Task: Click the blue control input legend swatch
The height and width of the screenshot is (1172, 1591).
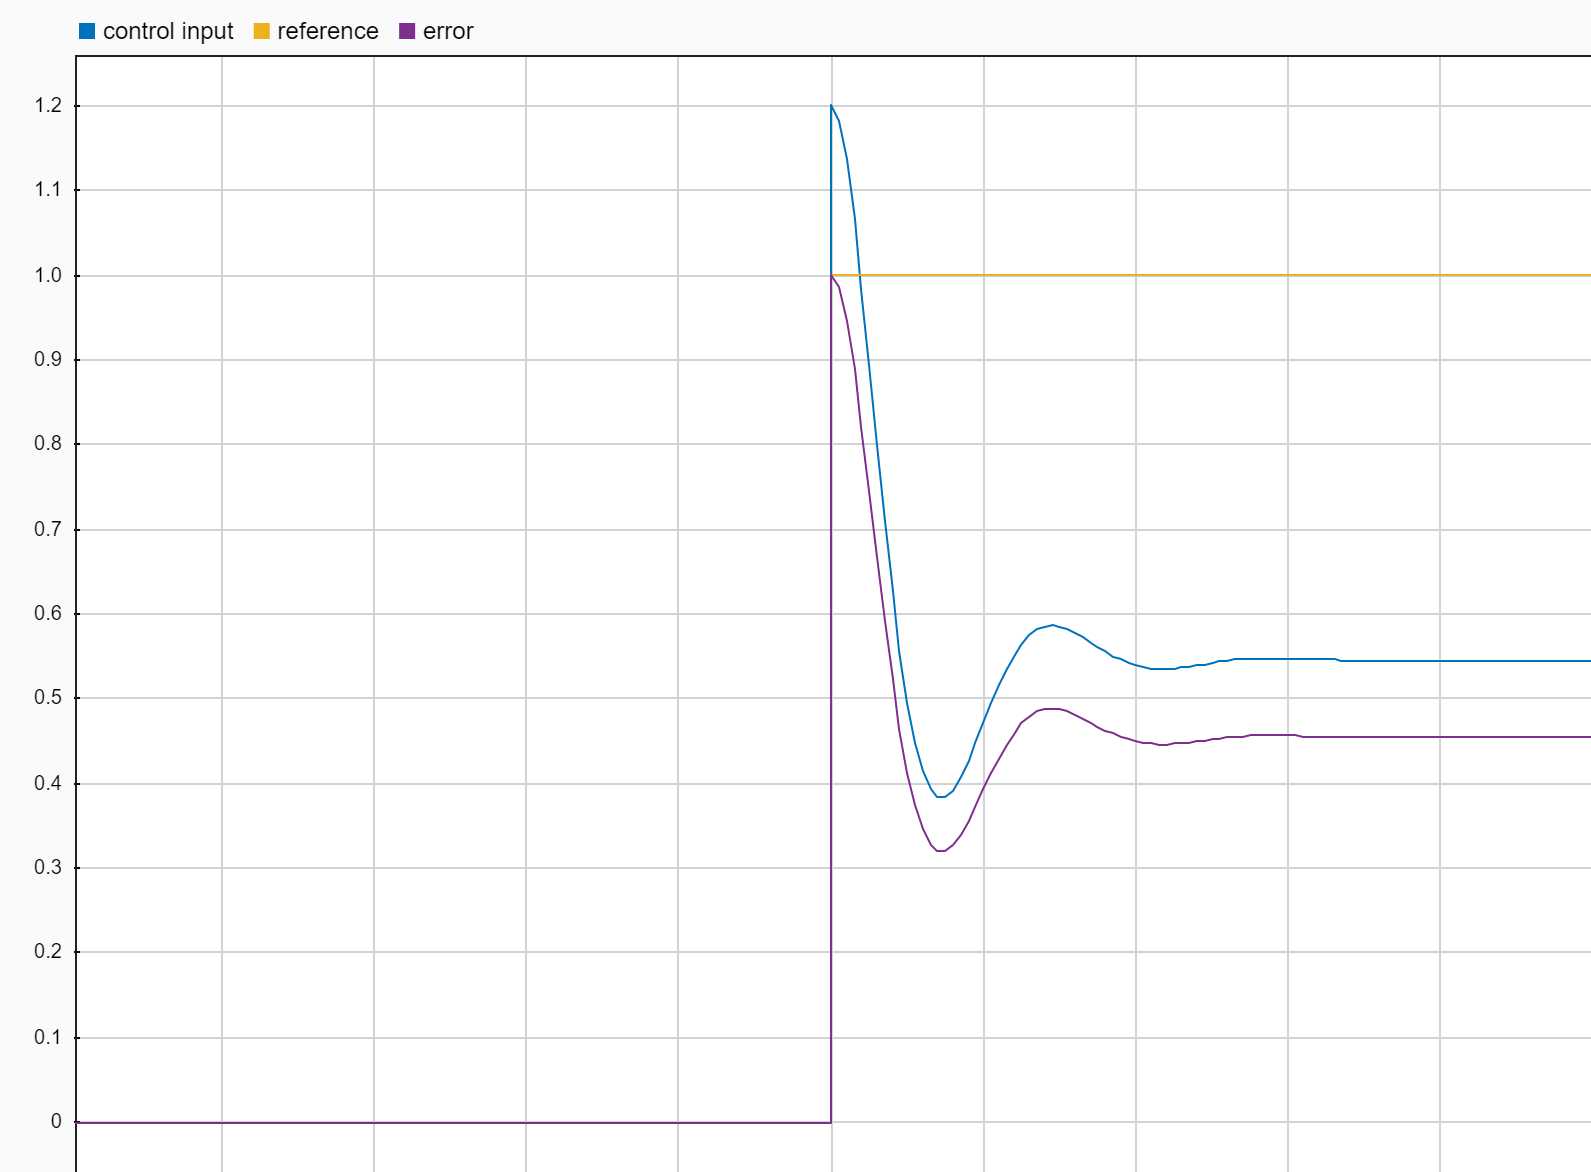Action: [87, 31]
